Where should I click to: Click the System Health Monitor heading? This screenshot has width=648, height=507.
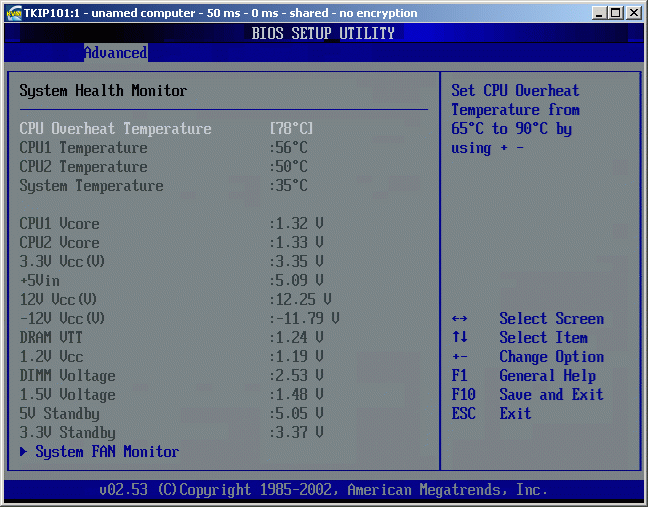(x=103, y=91)
